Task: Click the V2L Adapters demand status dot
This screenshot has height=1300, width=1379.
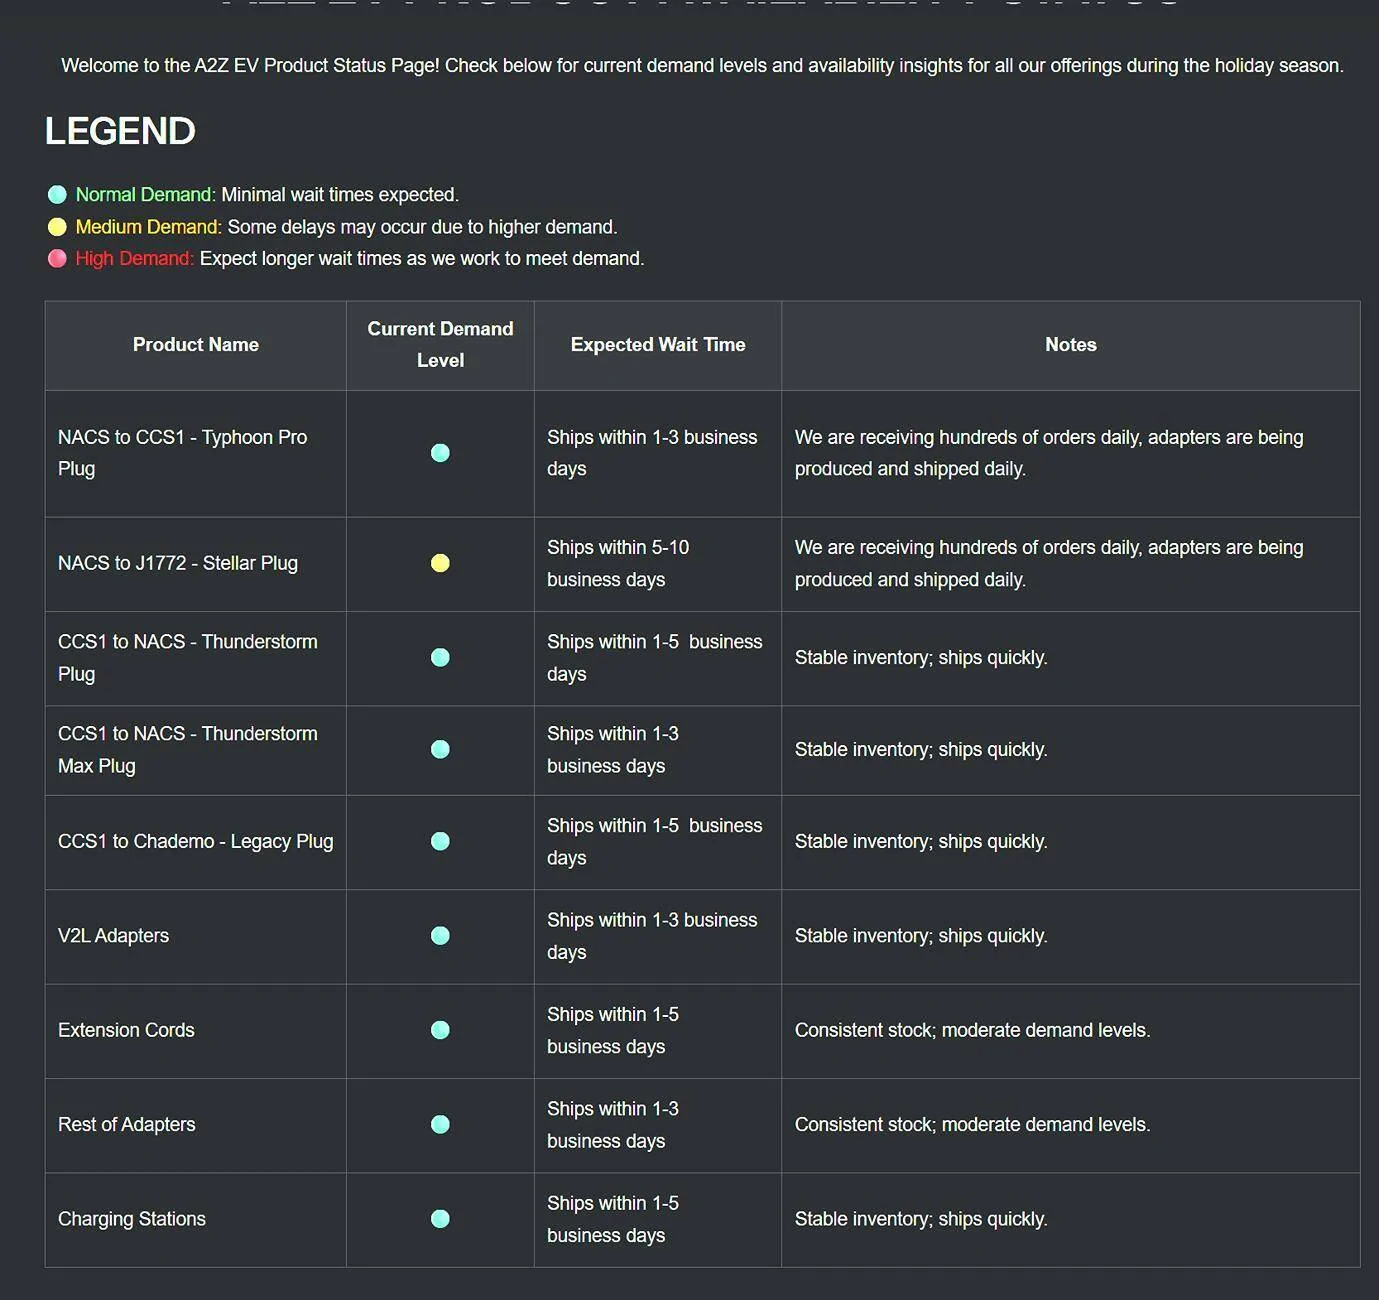Action: click(440, 936)
